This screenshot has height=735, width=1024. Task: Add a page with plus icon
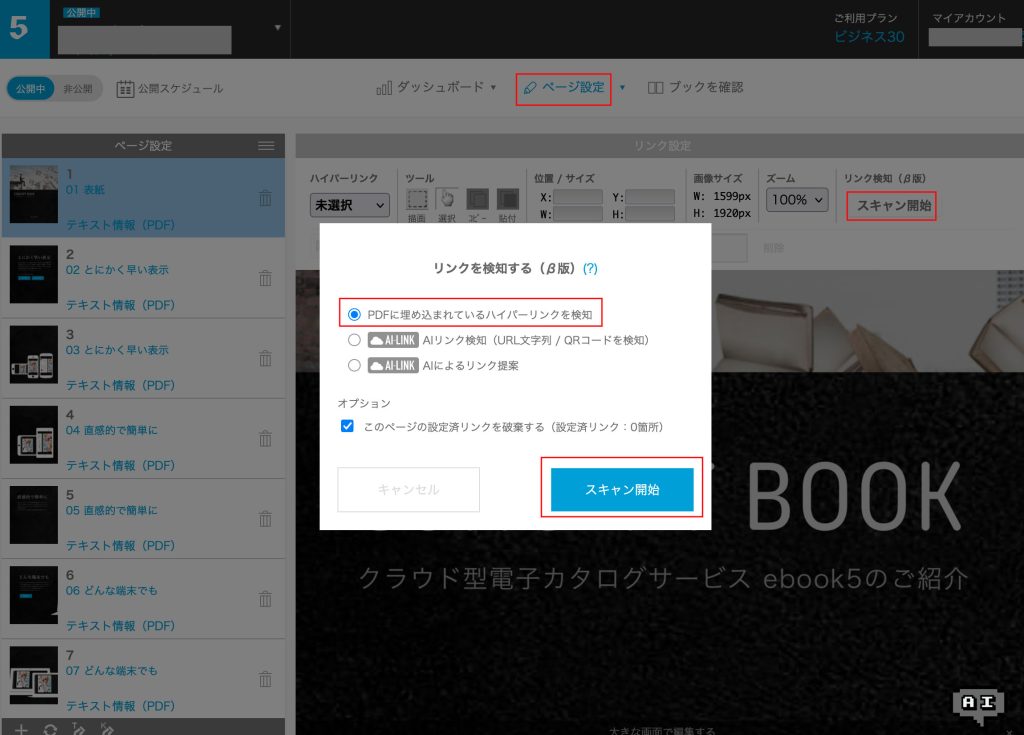click(21, 729)
